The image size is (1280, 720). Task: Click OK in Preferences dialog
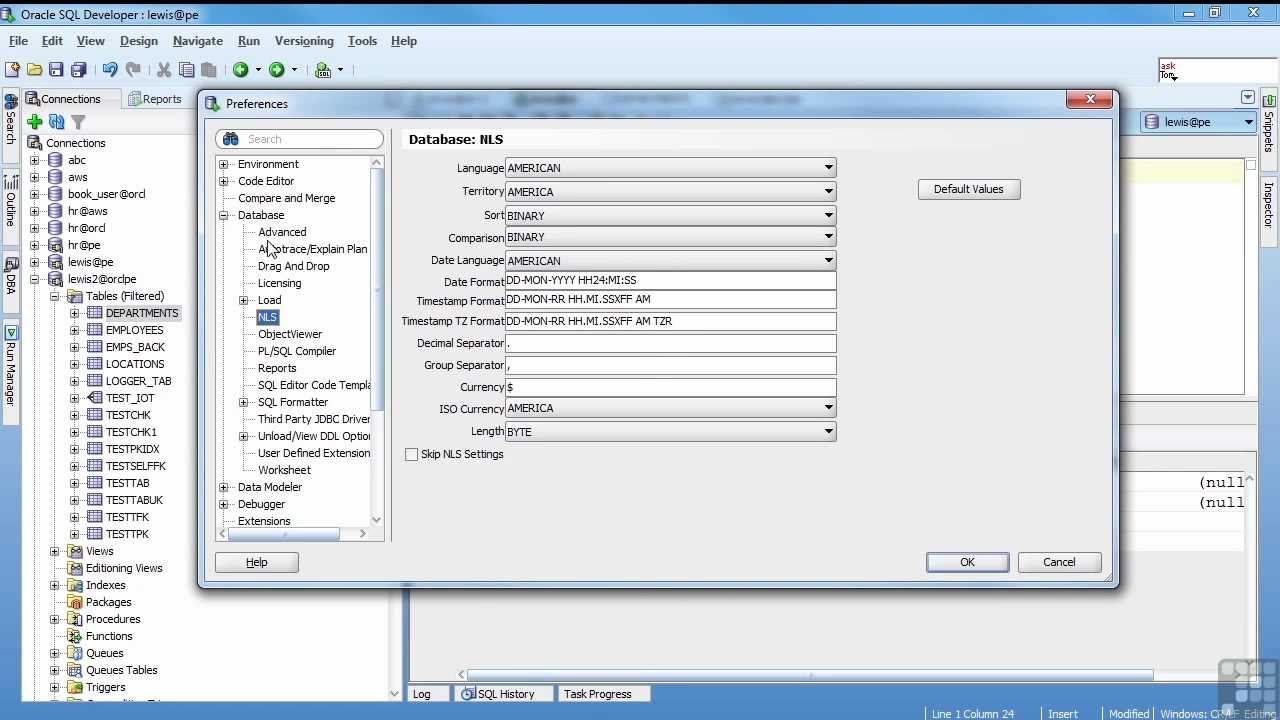click(967, 562)
